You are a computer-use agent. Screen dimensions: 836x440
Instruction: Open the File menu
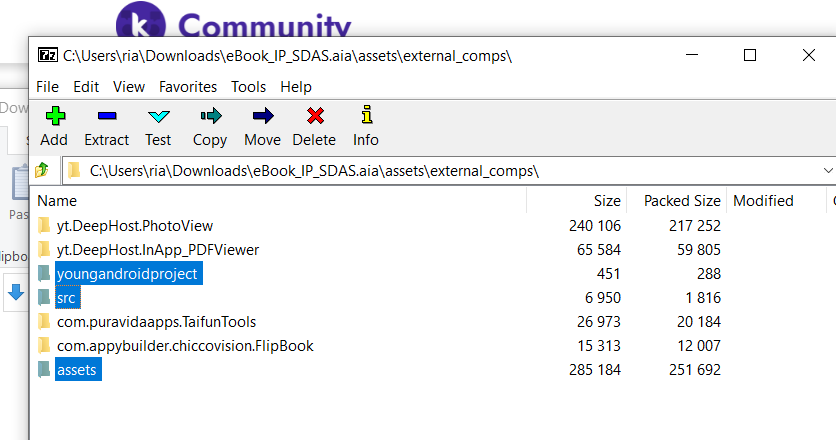[x=47, y=86]
